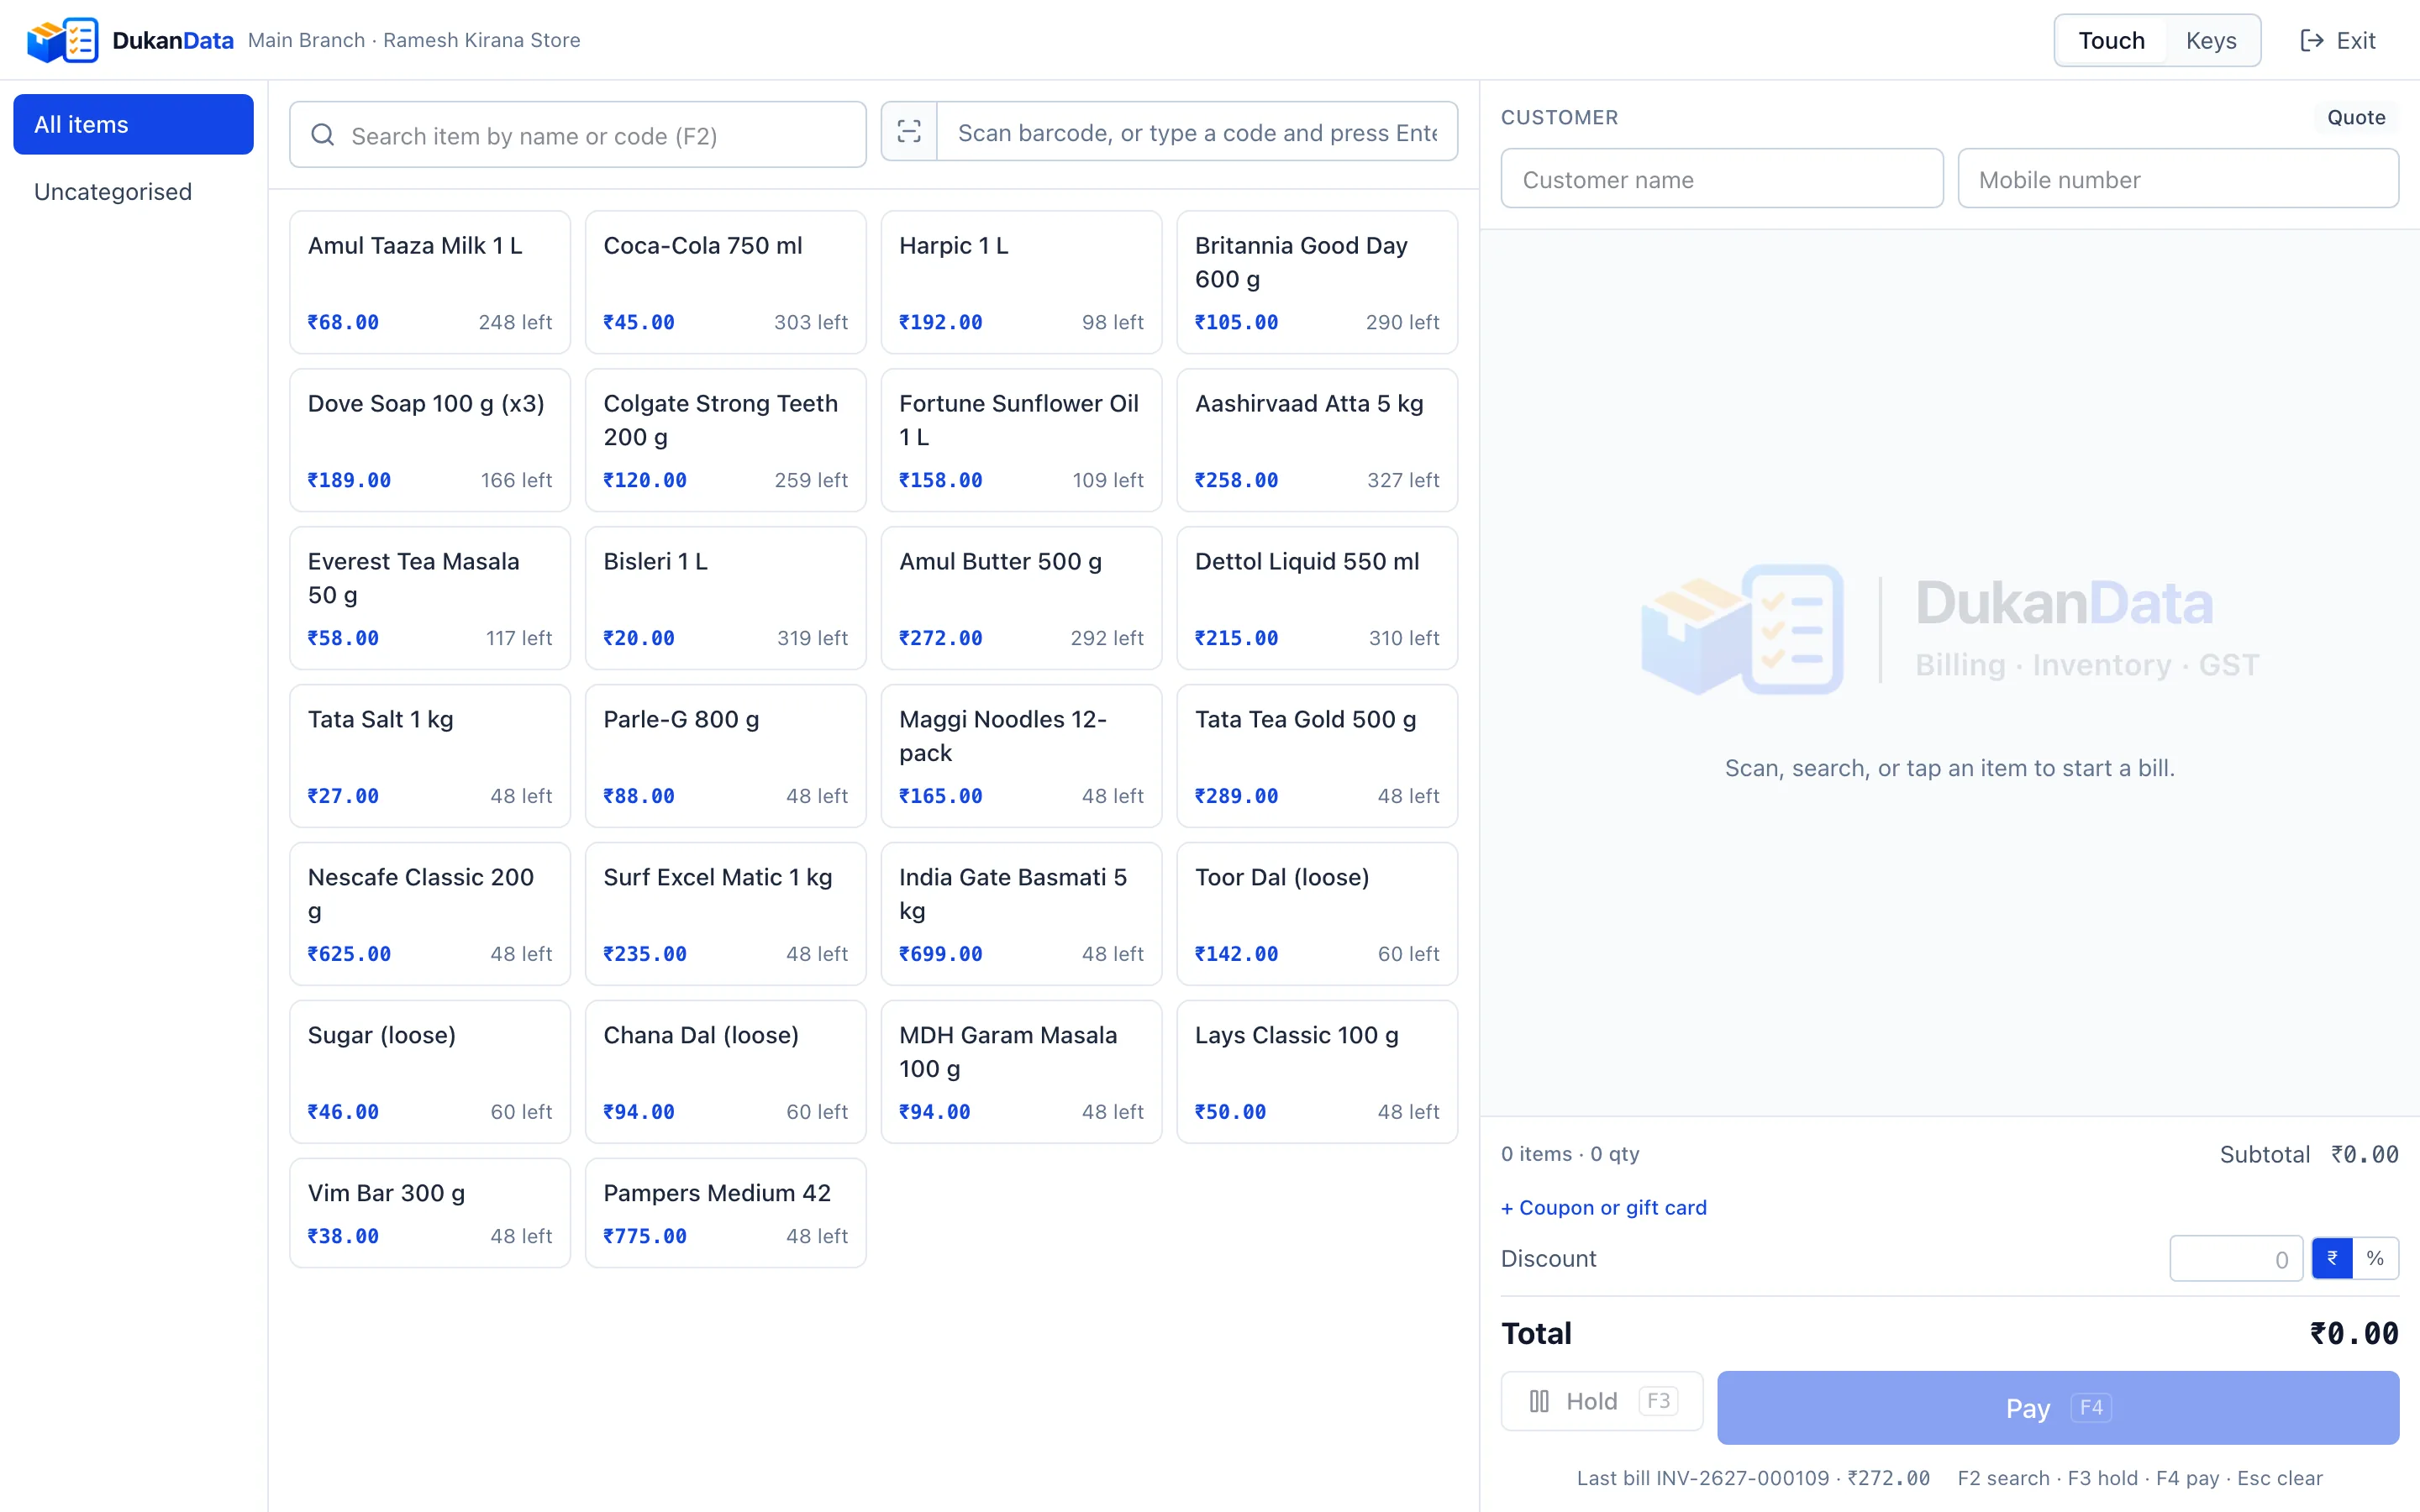Focus the item search field

577,135
